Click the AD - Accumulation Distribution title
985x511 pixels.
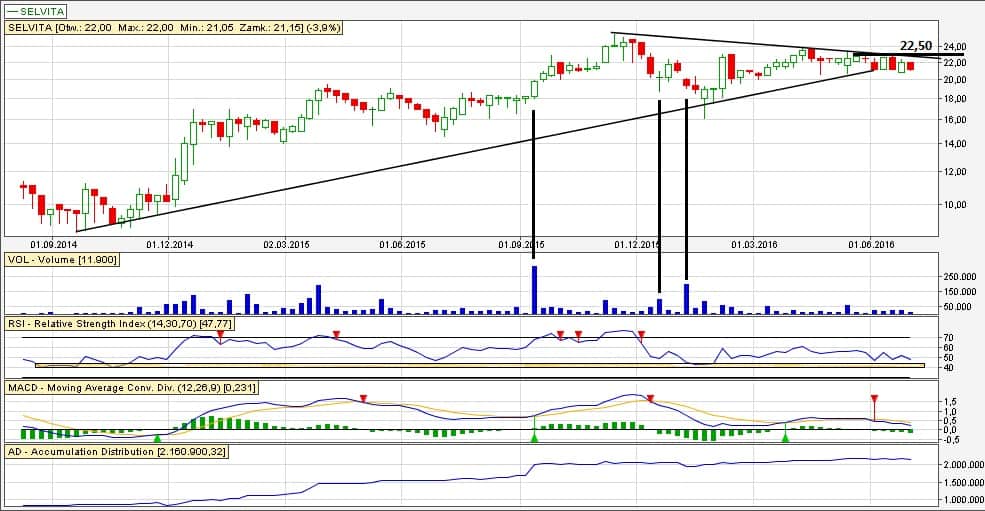click(118, 453)
